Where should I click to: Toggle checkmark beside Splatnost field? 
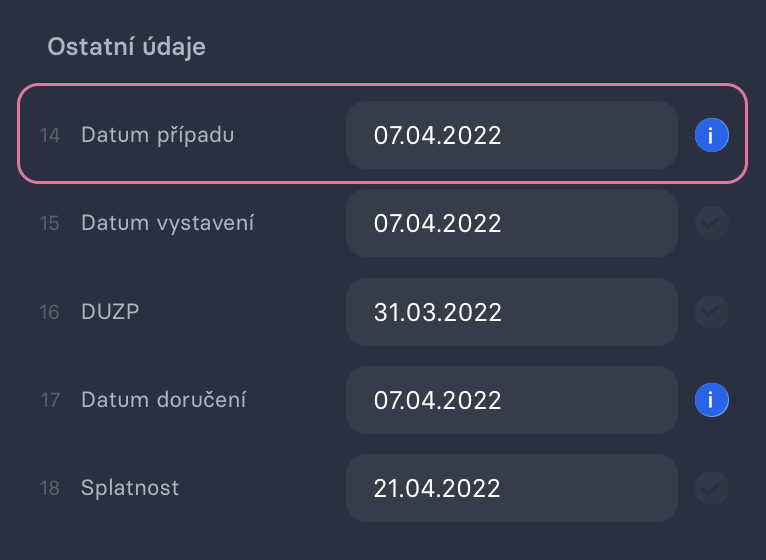pyautogui.click(x=712, y=488)
